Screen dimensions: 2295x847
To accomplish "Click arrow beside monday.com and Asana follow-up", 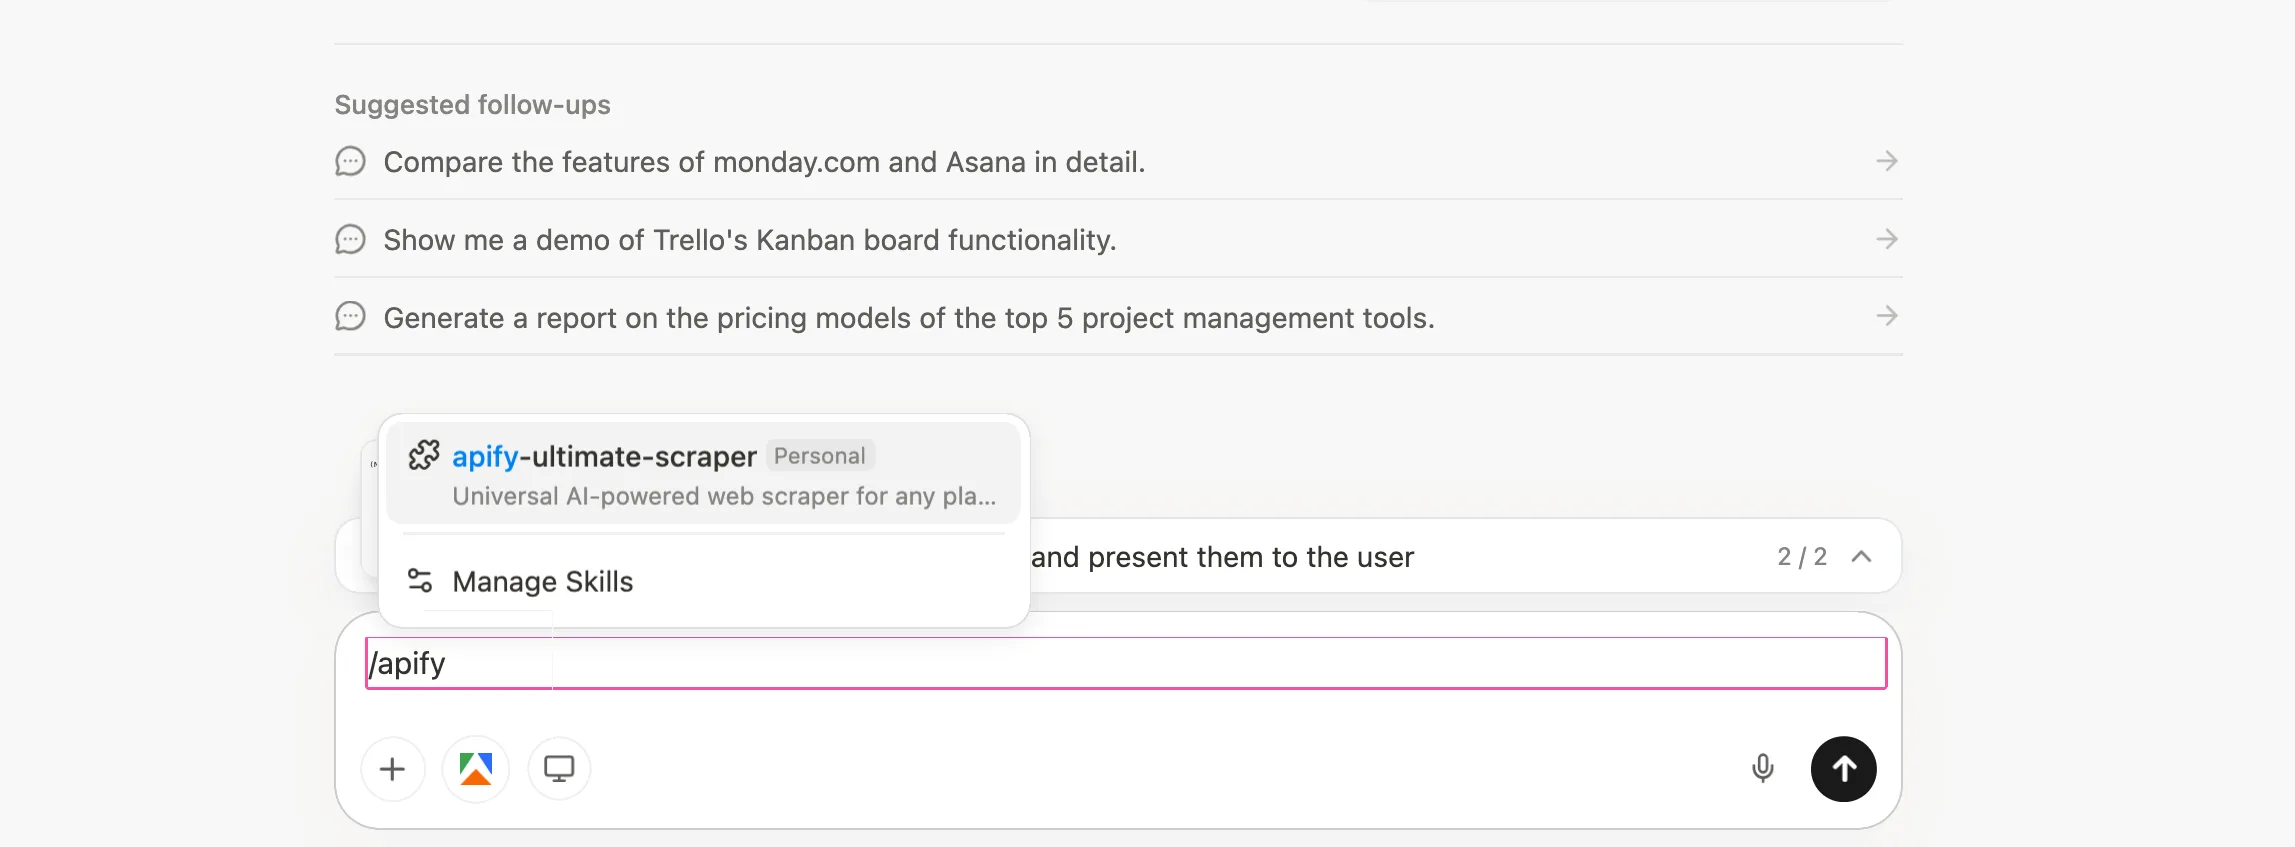I will (1887, 161).
